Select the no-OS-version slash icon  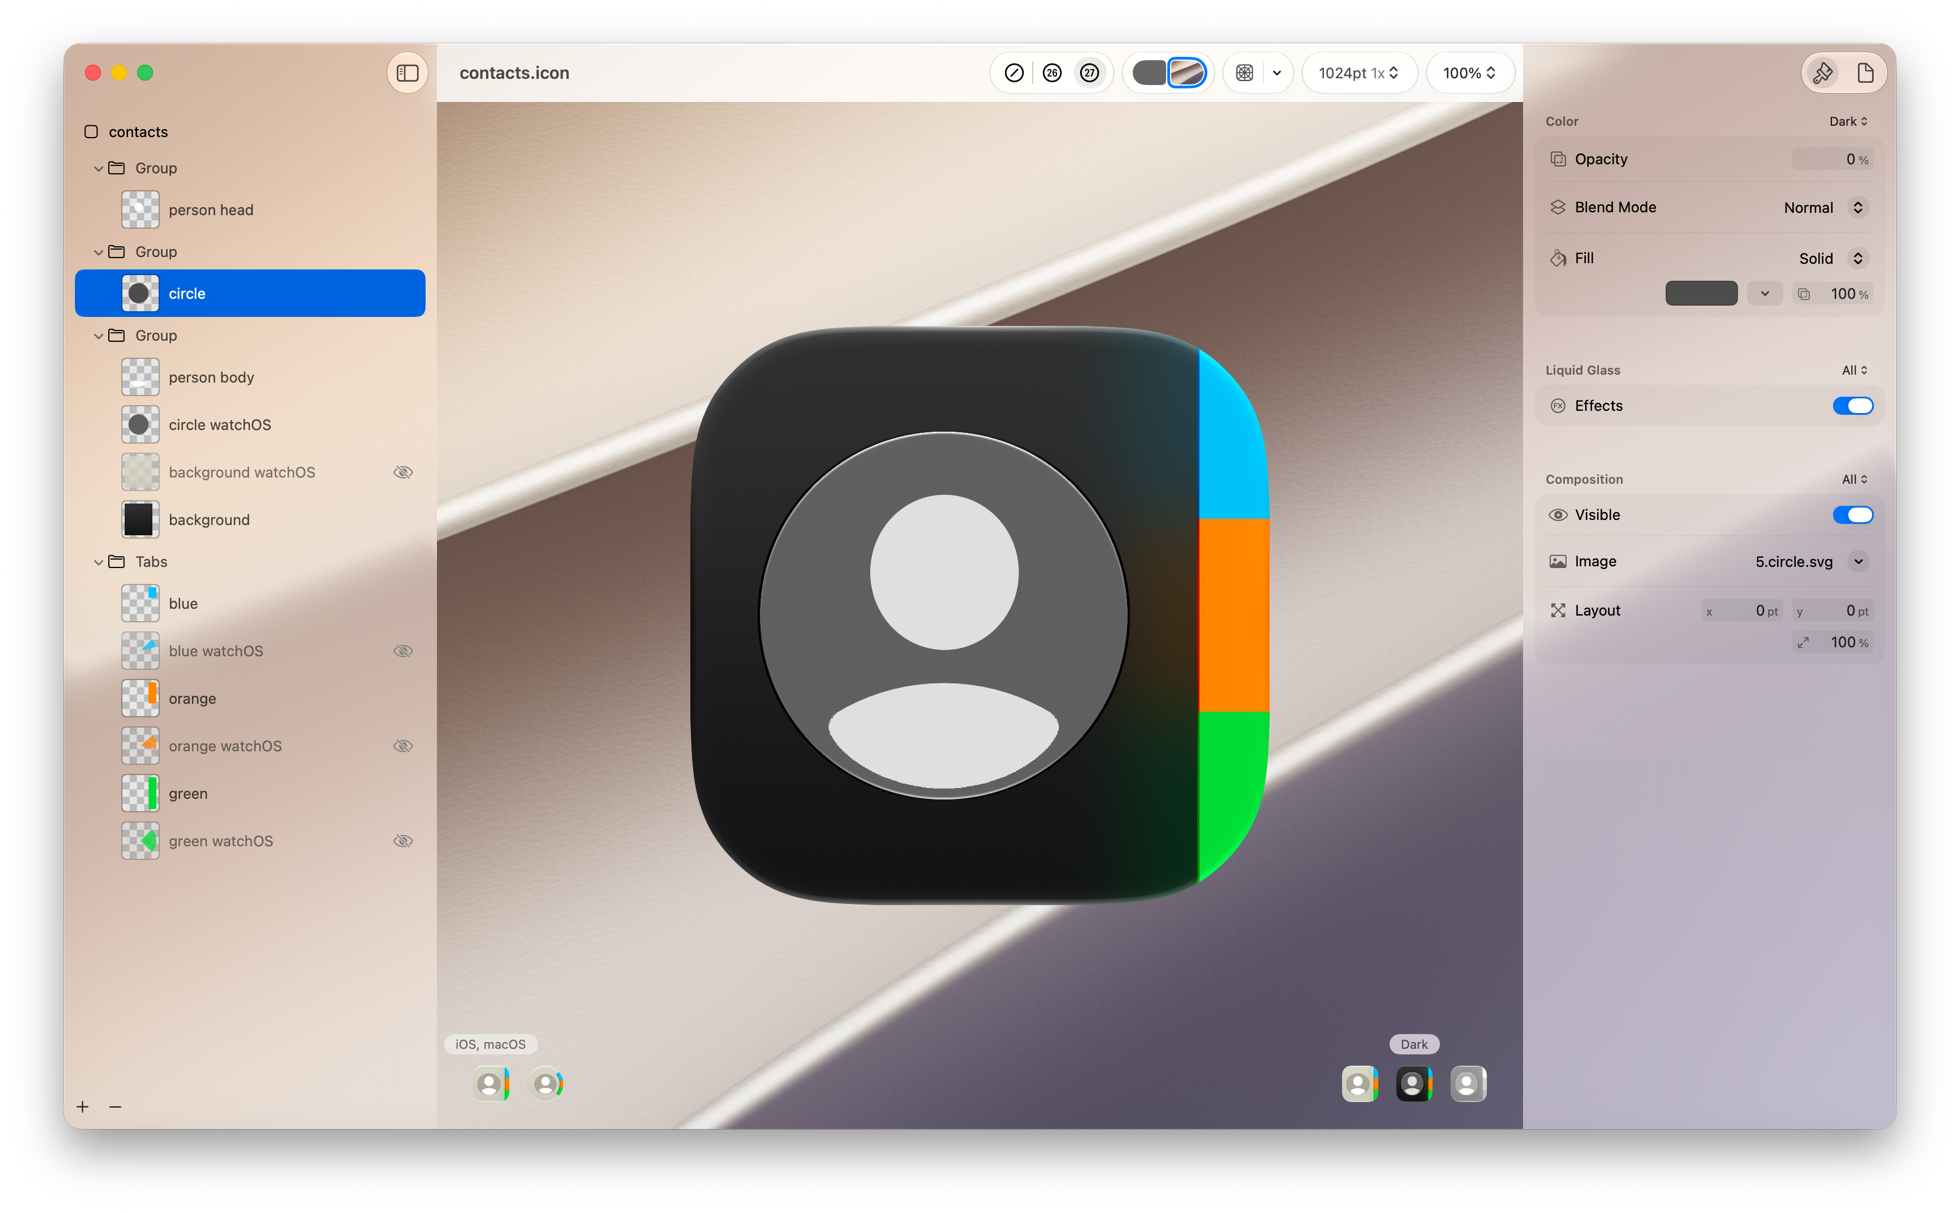[x=1014, y=73]
